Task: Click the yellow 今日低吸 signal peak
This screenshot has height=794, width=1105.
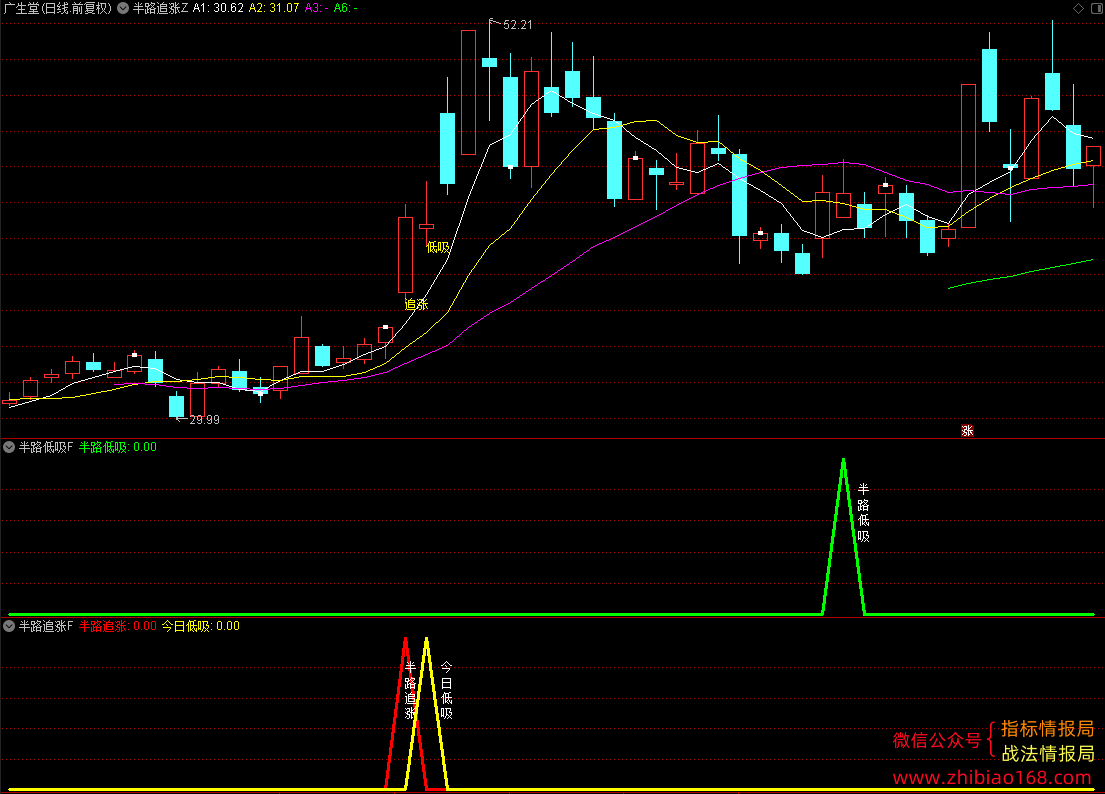Action: [x=426, y=712]
